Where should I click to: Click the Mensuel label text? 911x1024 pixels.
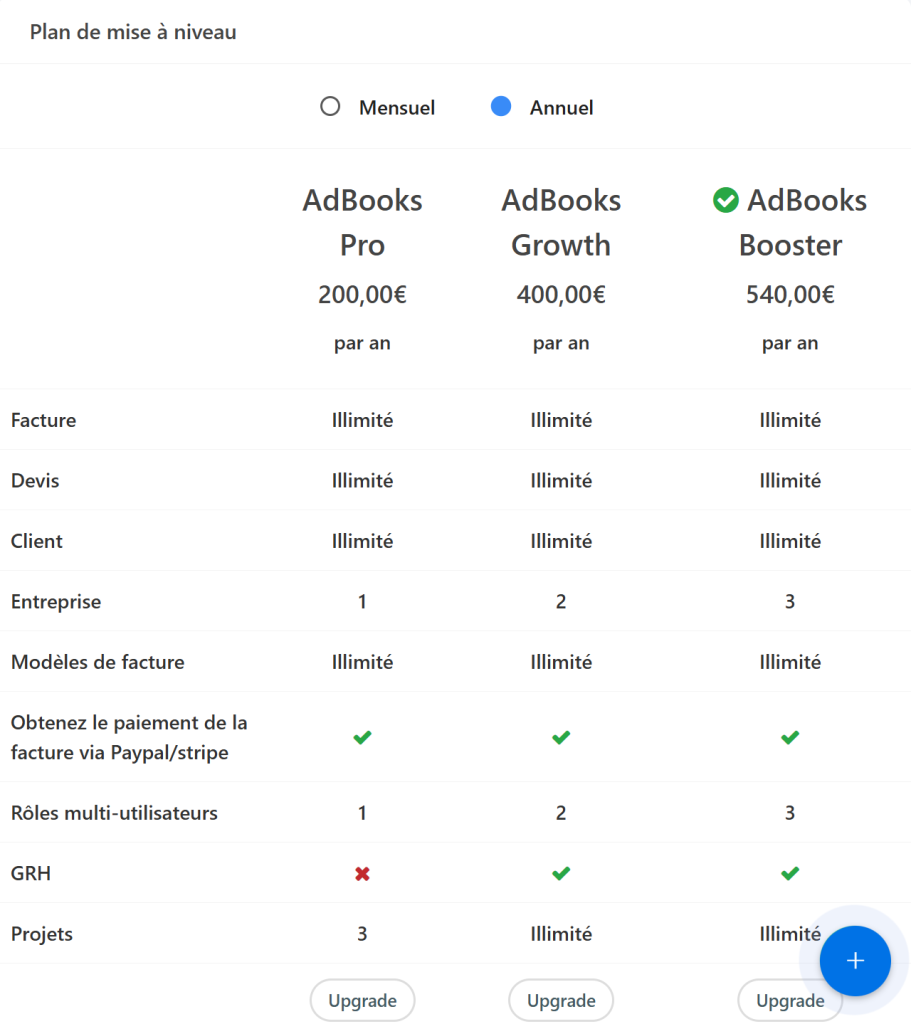397,108
